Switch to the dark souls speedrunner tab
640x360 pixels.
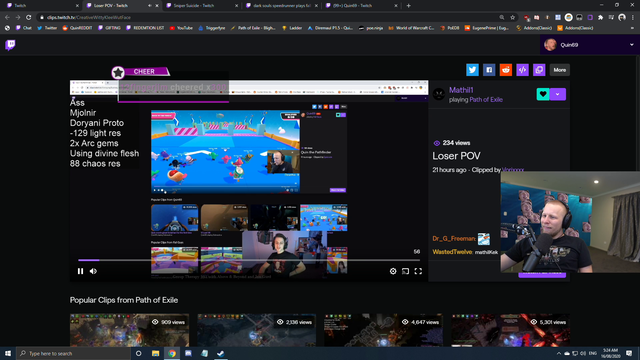point(280,6)
